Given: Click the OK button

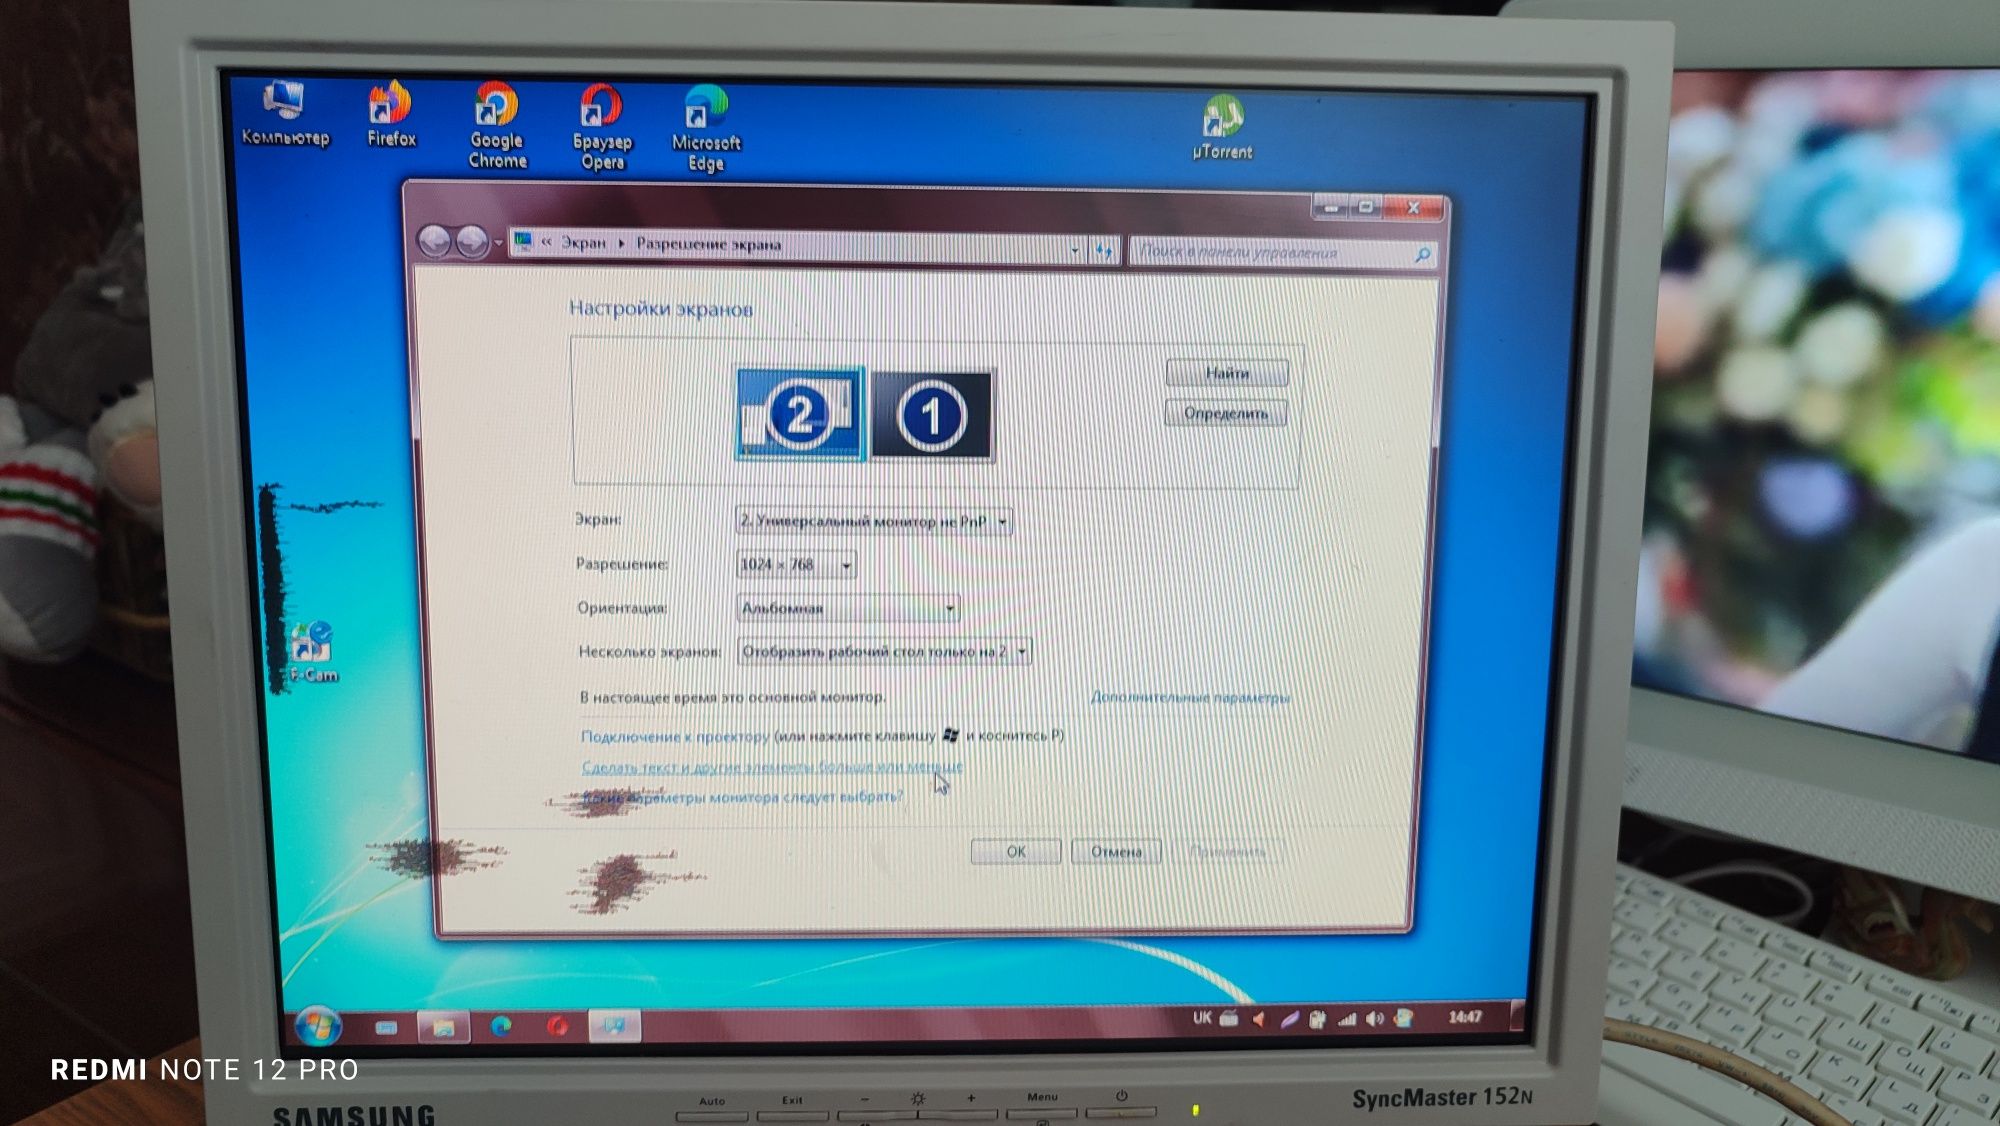Looking at the screenshot, I should click(x=1016, y=851).
